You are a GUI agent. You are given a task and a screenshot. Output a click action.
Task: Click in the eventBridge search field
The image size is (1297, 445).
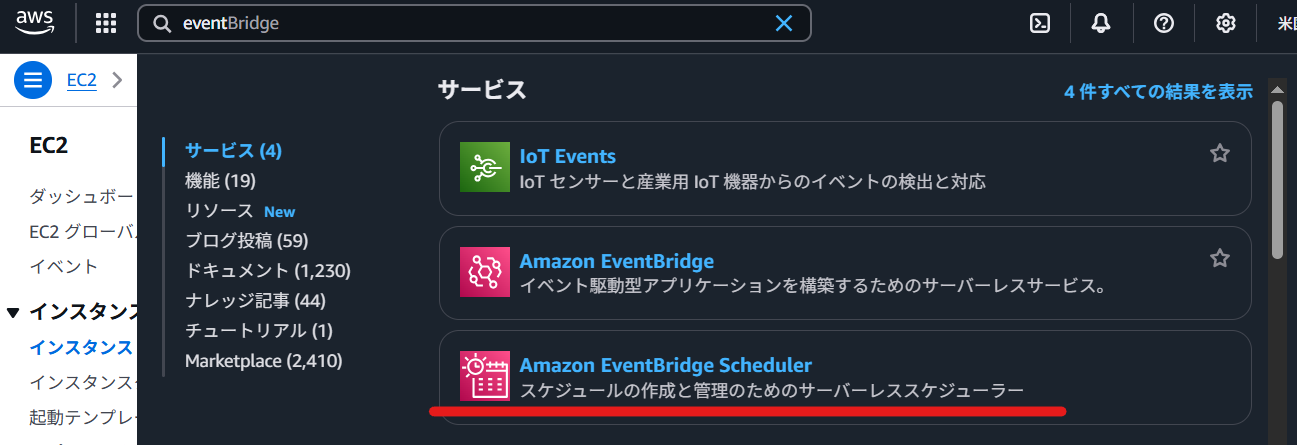[470, 24]
